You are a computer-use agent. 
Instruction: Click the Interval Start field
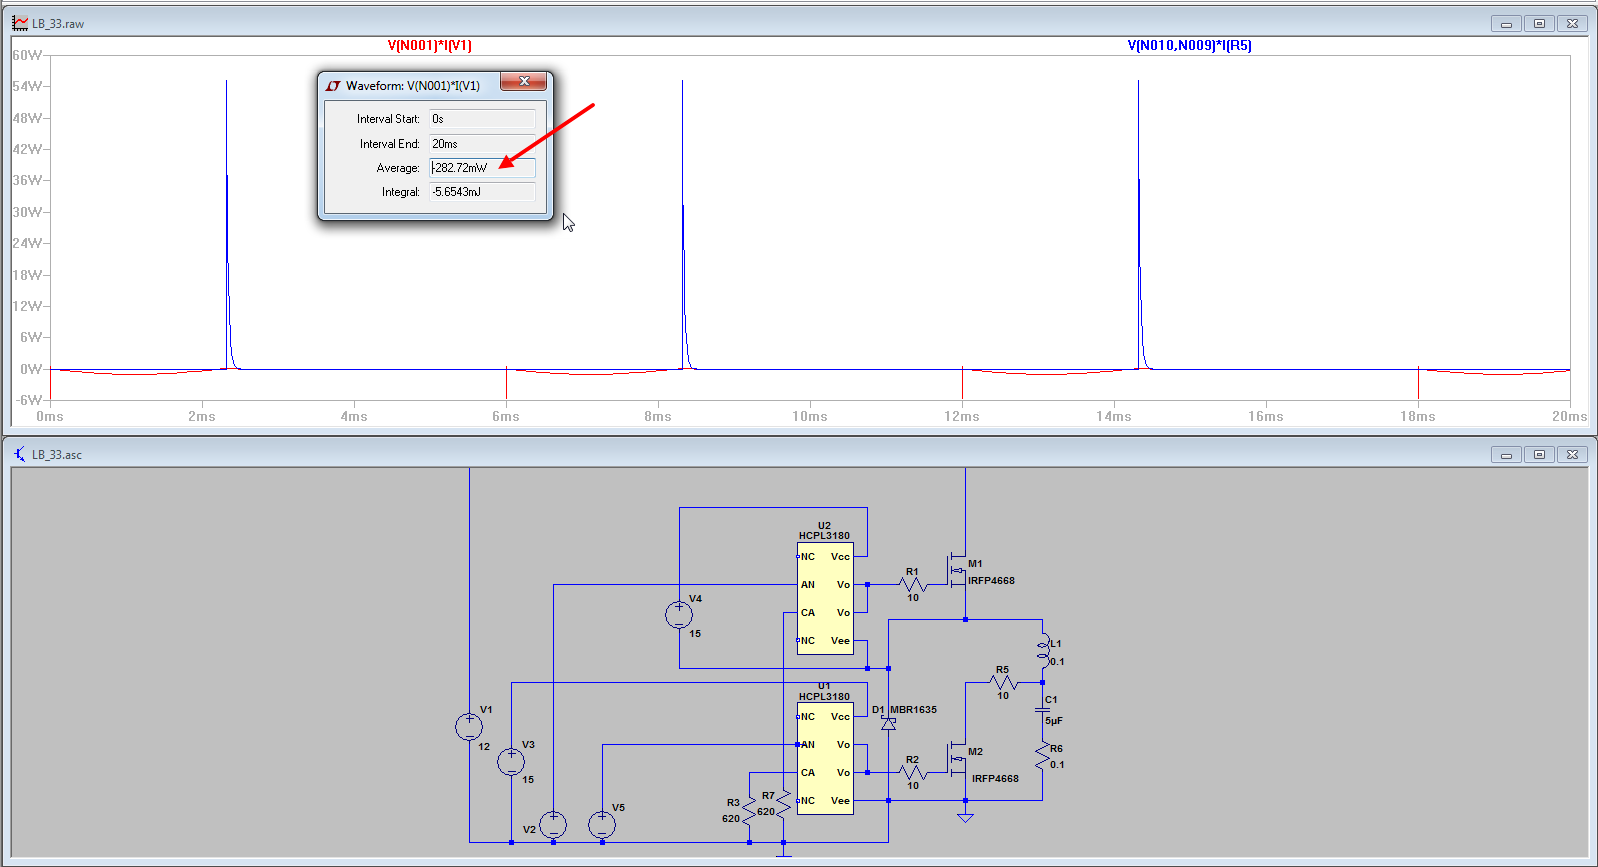[482, 119]
